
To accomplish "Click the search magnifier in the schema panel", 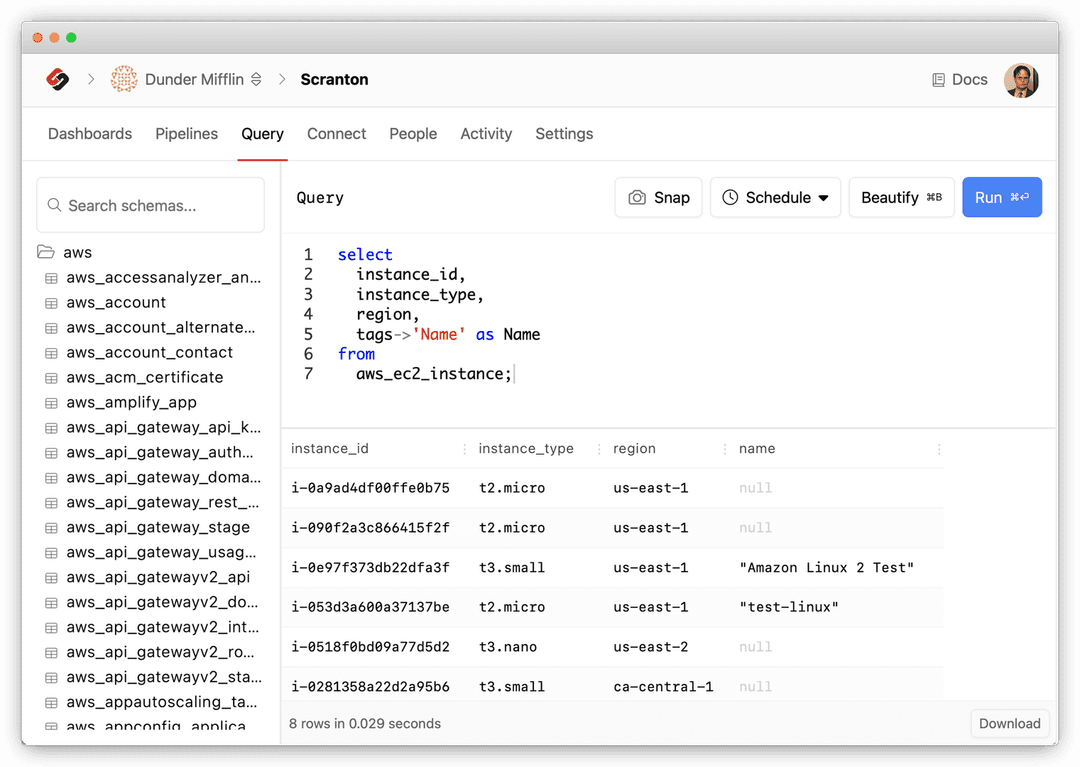I will coord(57,204).
